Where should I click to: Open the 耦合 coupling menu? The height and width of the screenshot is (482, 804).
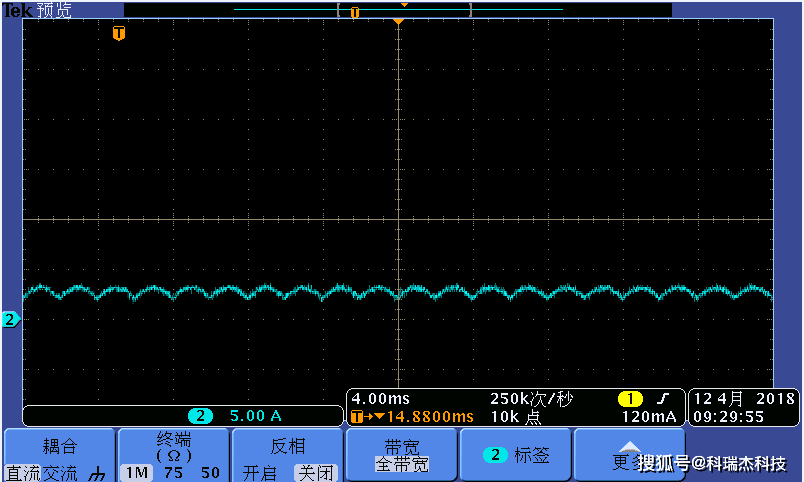(59, 447)
